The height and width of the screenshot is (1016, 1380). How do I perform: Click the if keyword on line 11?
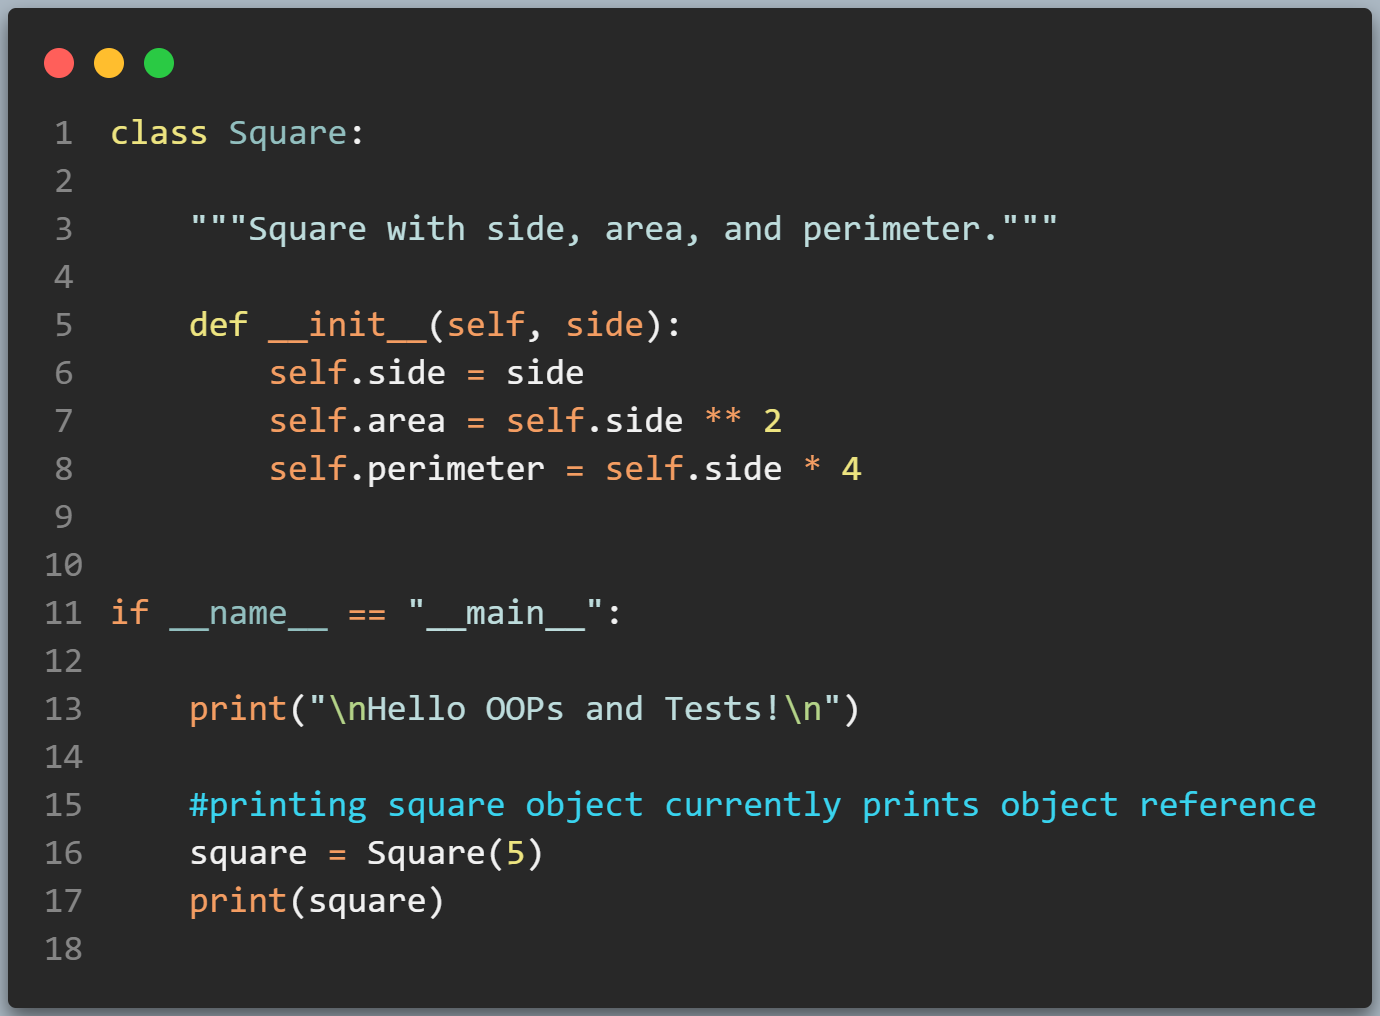129,613
